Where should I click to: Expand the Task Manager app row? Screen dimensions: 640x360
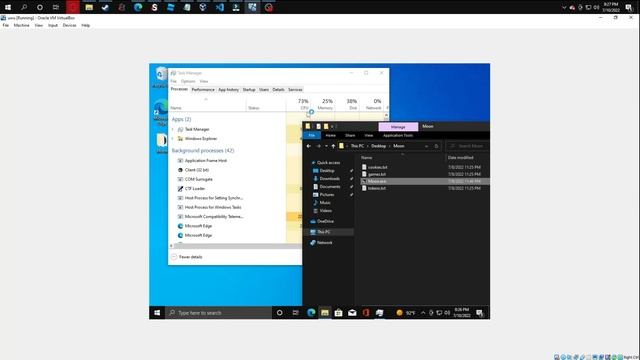173,129
